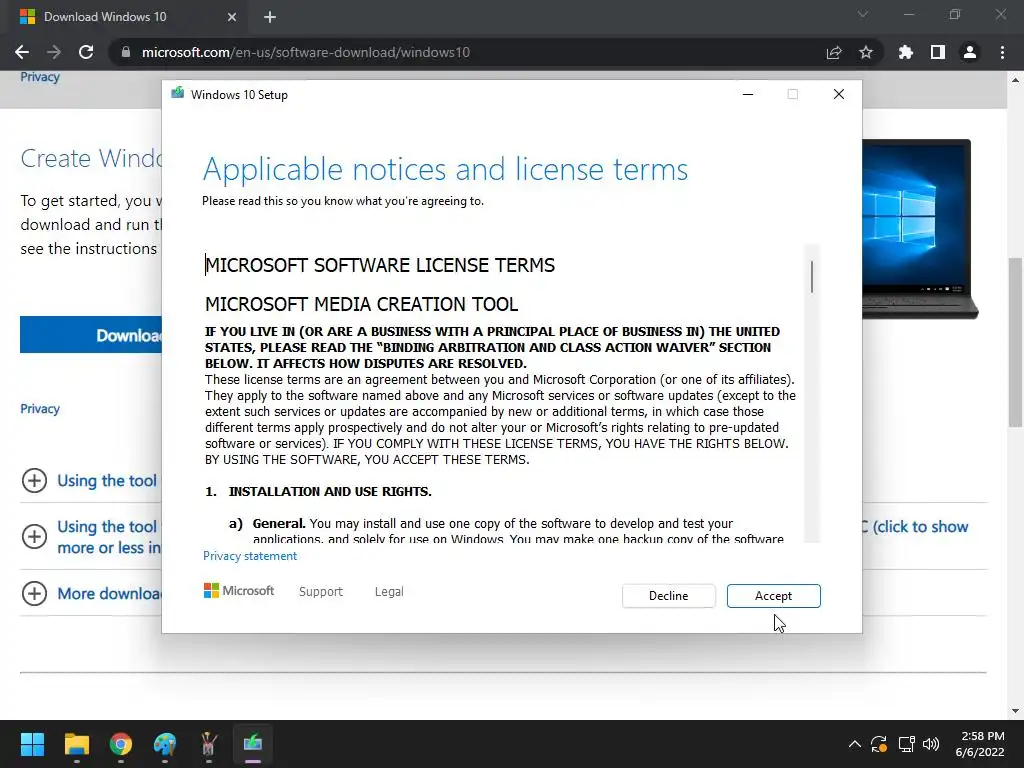Open Chrome extensions puzzle icon
The image size is (1024, 768).
905,52
